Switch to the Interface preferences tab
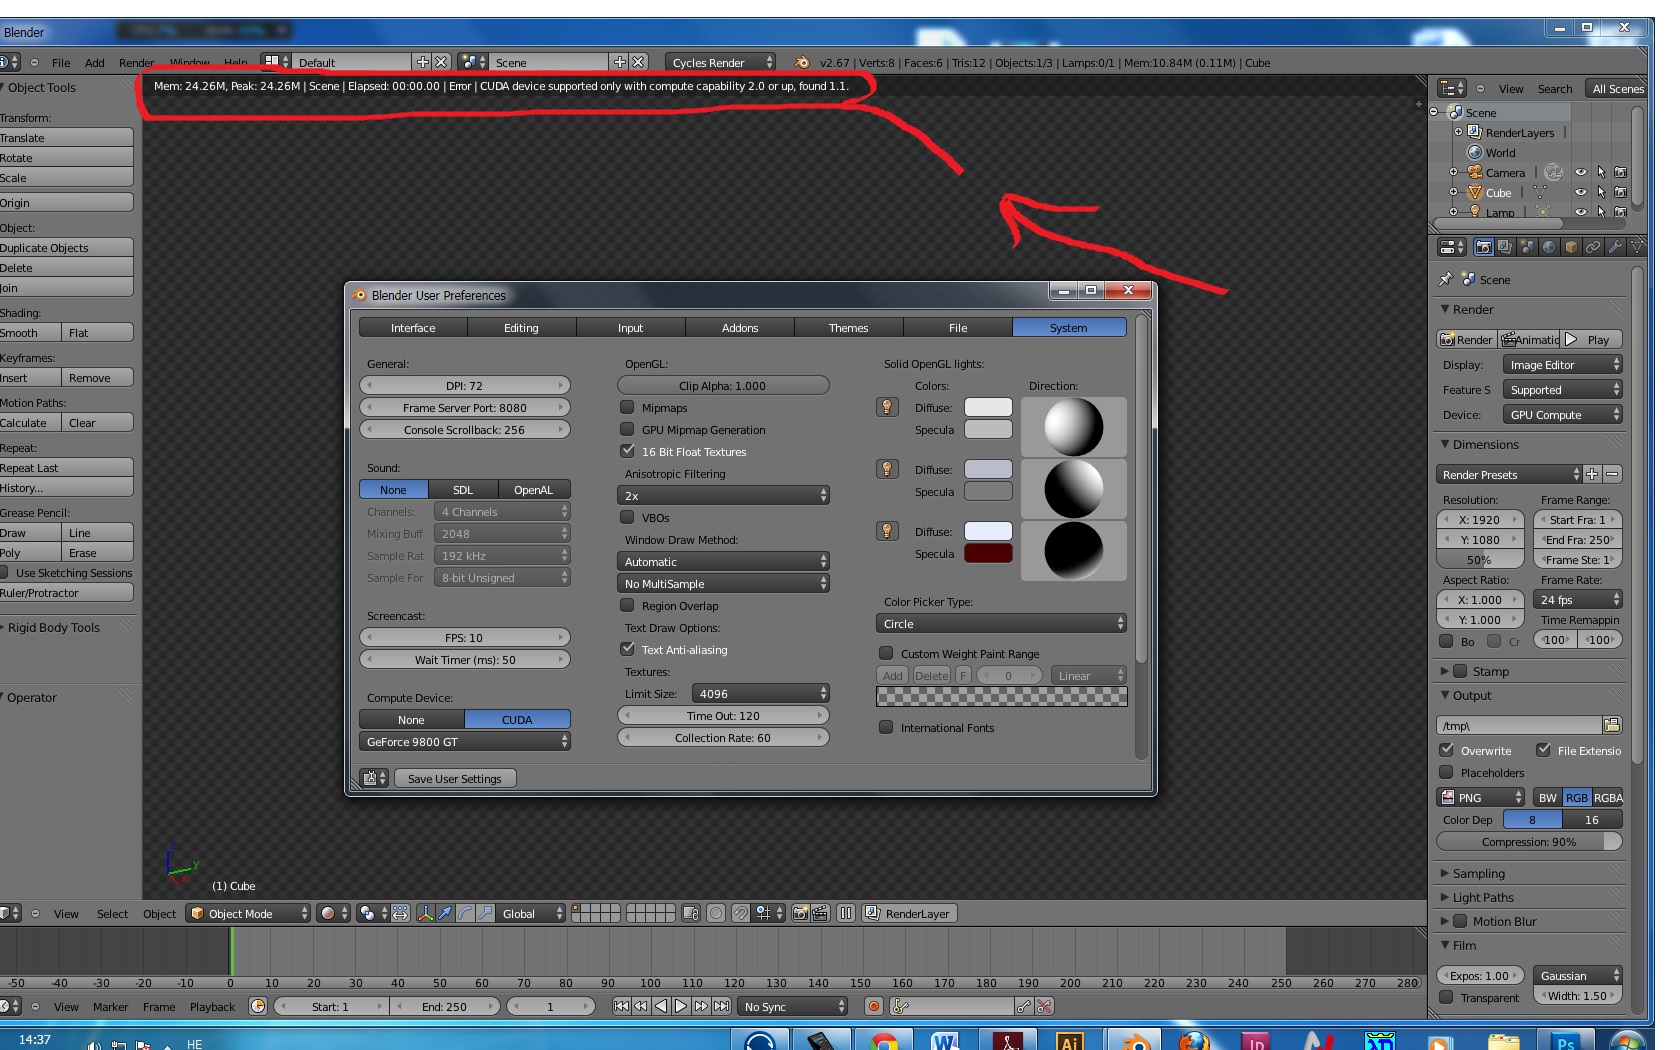The height and width of the screenshot is (1050, 1680). (413, 327)
